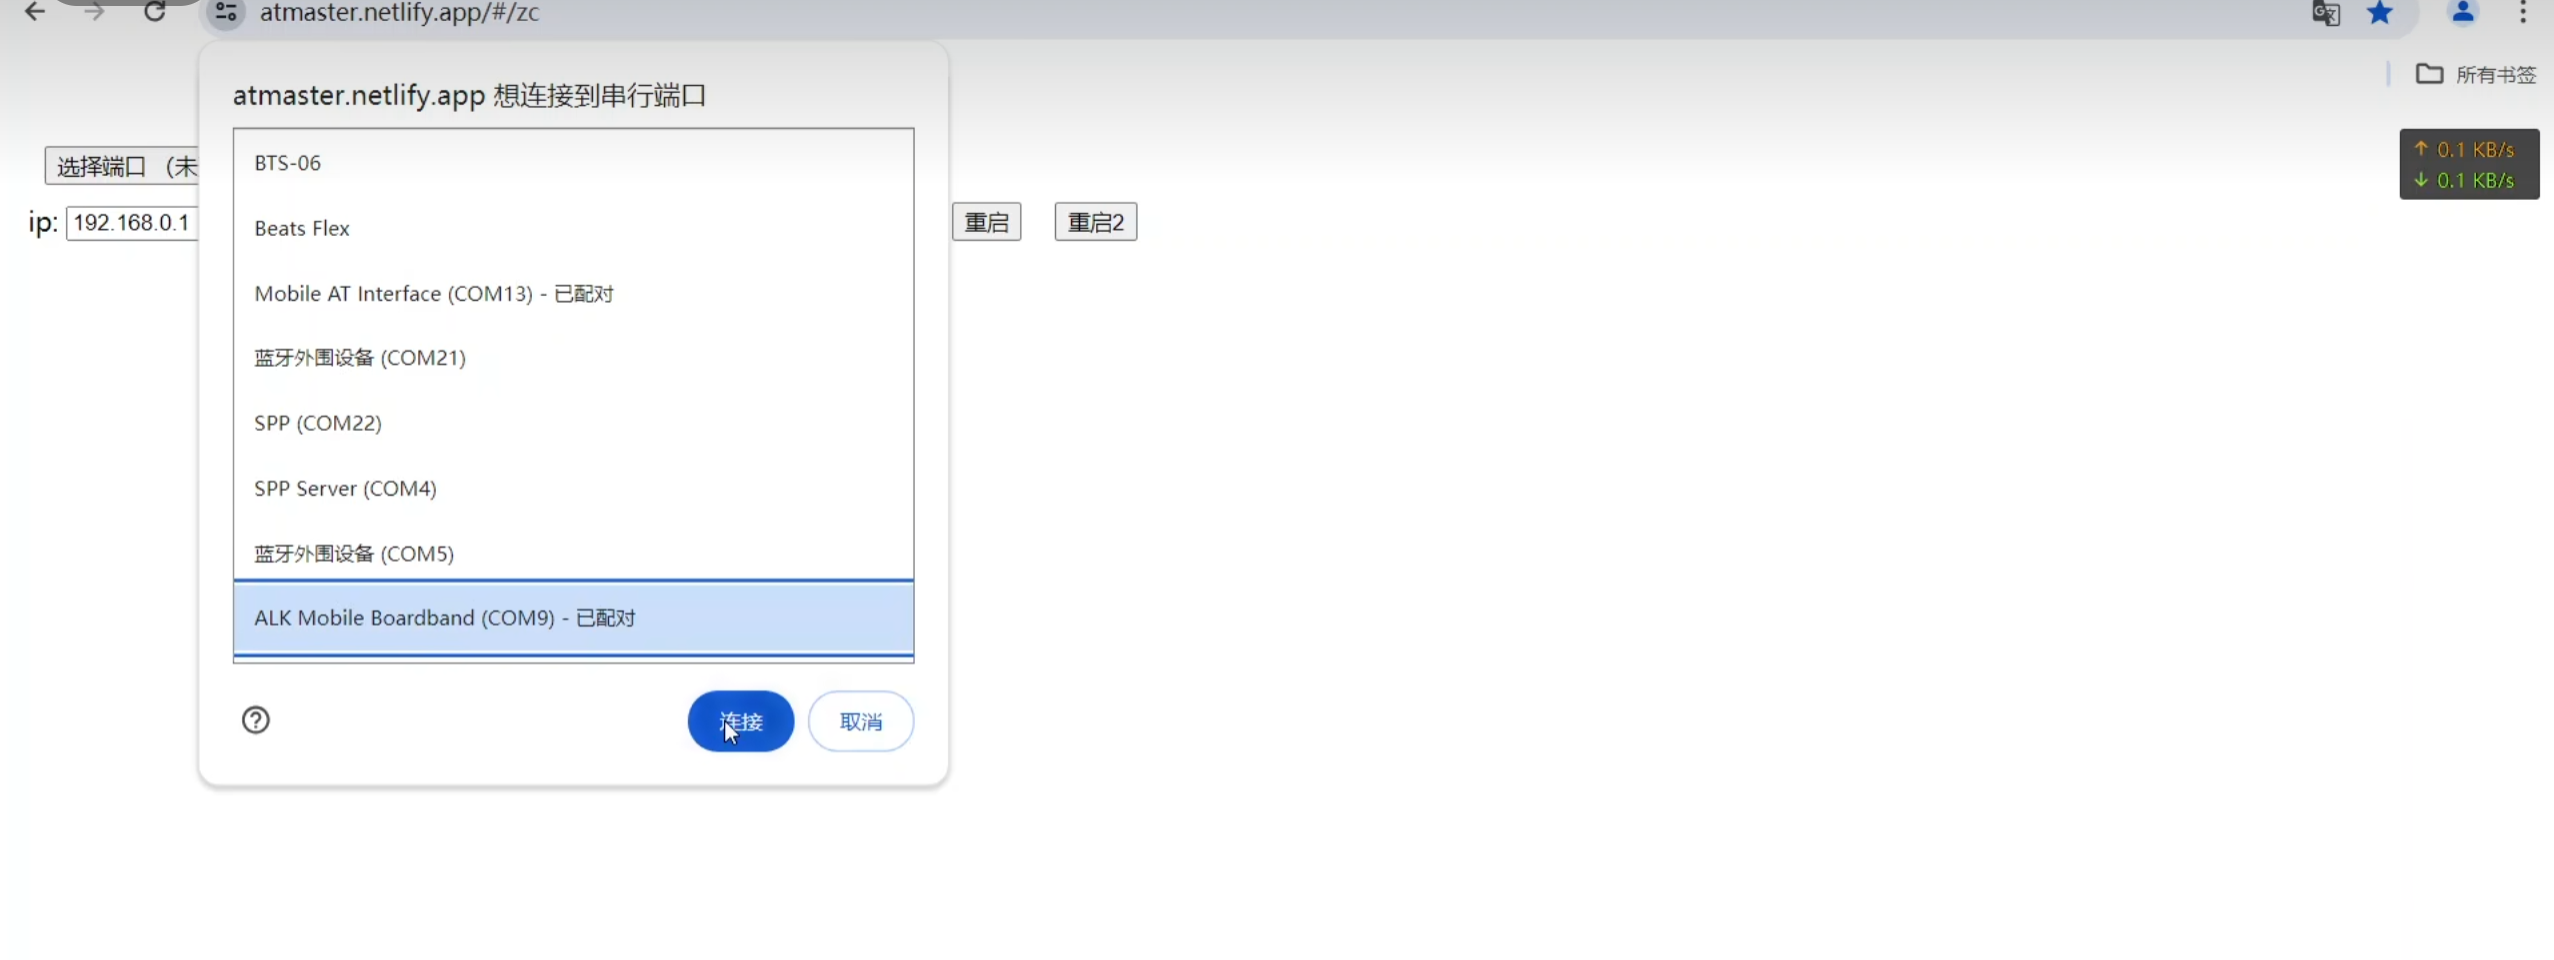Screen dimensions: 2554x960
Task: Select Beats Flex in the device list
Action: 573,228
